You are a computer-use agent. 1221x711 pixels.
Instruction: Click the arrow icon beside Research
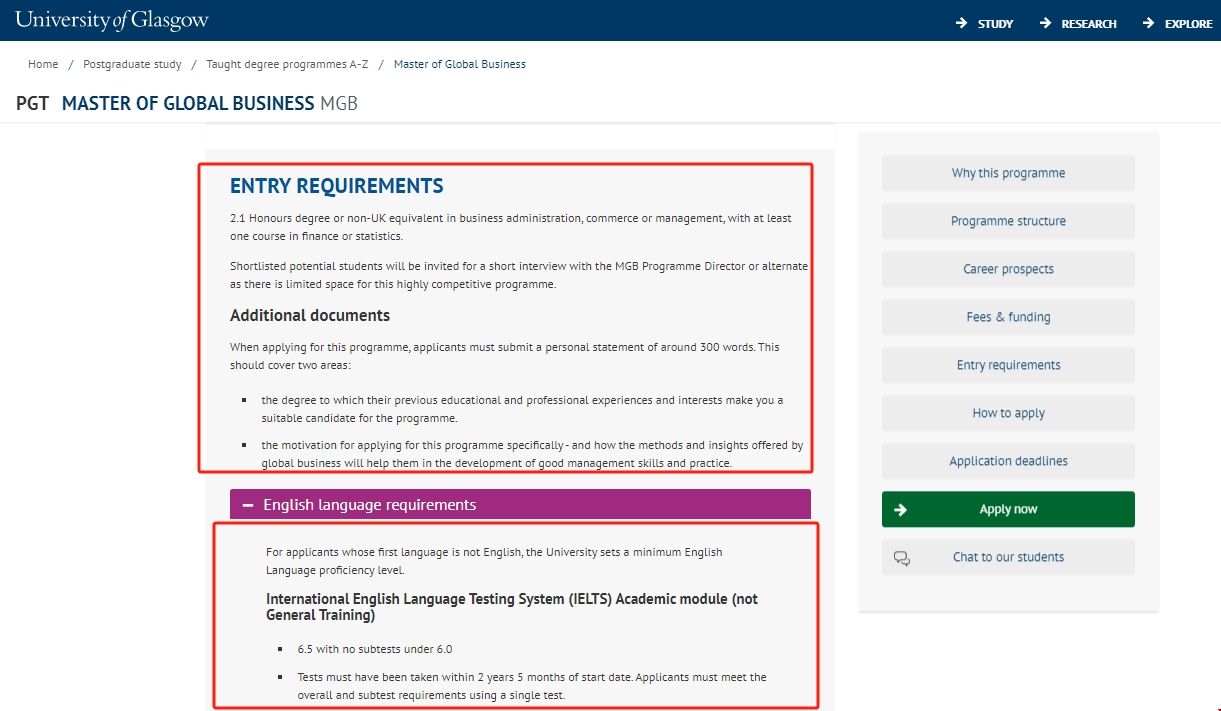[1045, 23]
